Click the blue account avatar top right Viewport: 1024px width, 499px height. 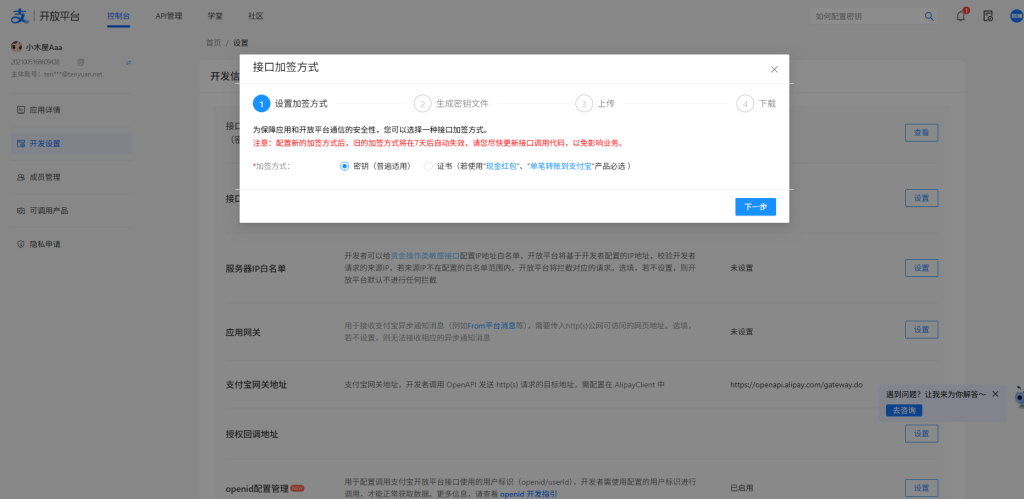click(1017, 16)
